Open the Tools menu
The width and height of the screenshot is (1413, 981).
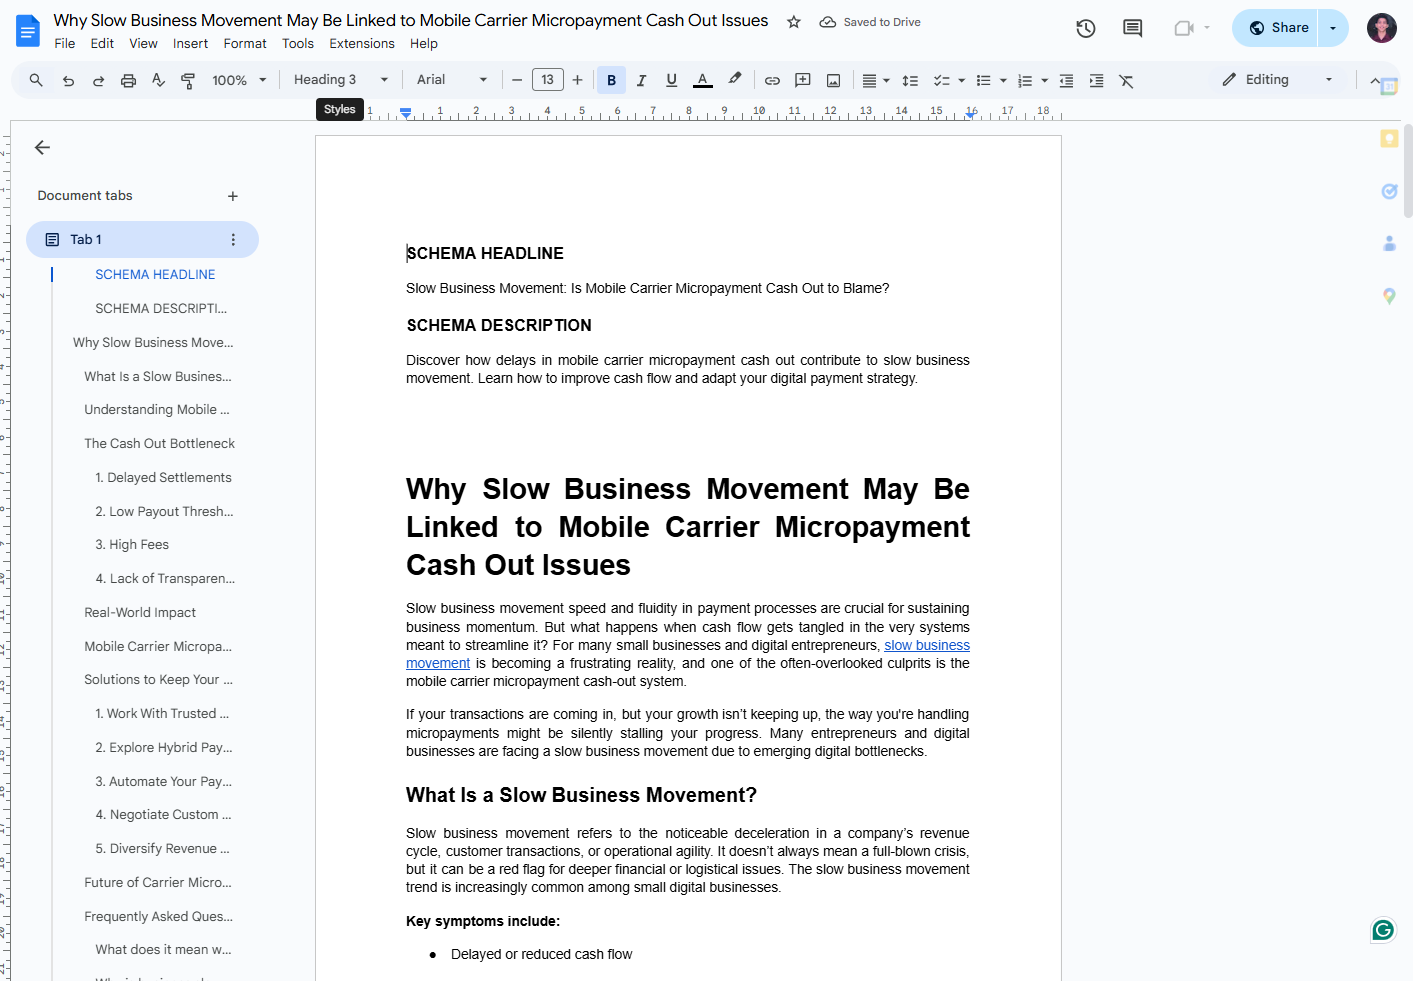298,44
